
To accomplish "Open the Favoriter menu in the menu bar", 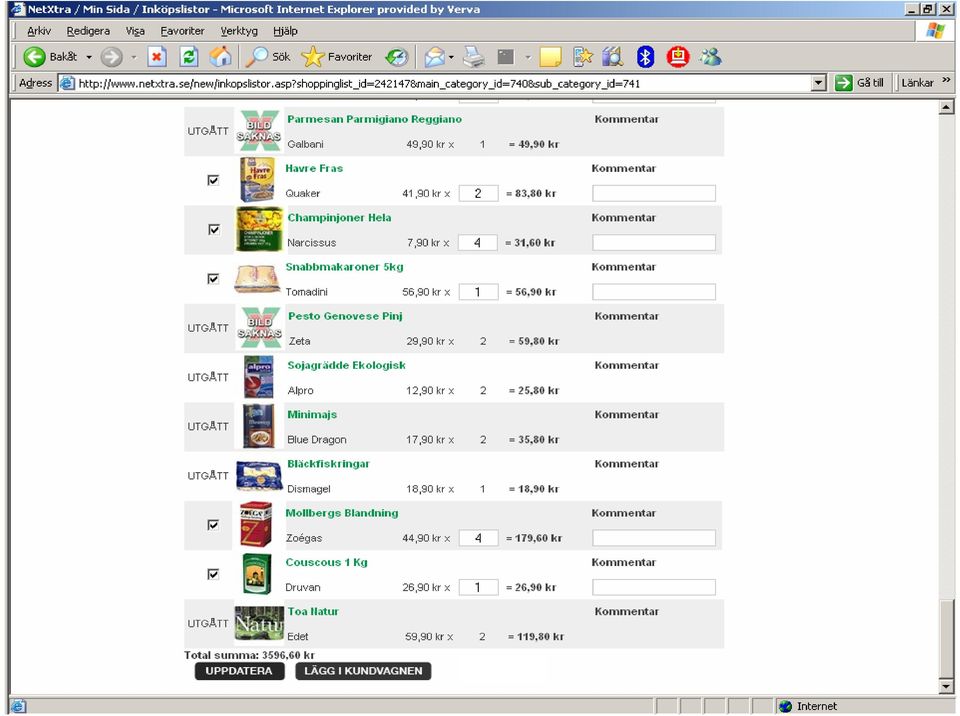I will pyautogui.click(x=182, y=31).
